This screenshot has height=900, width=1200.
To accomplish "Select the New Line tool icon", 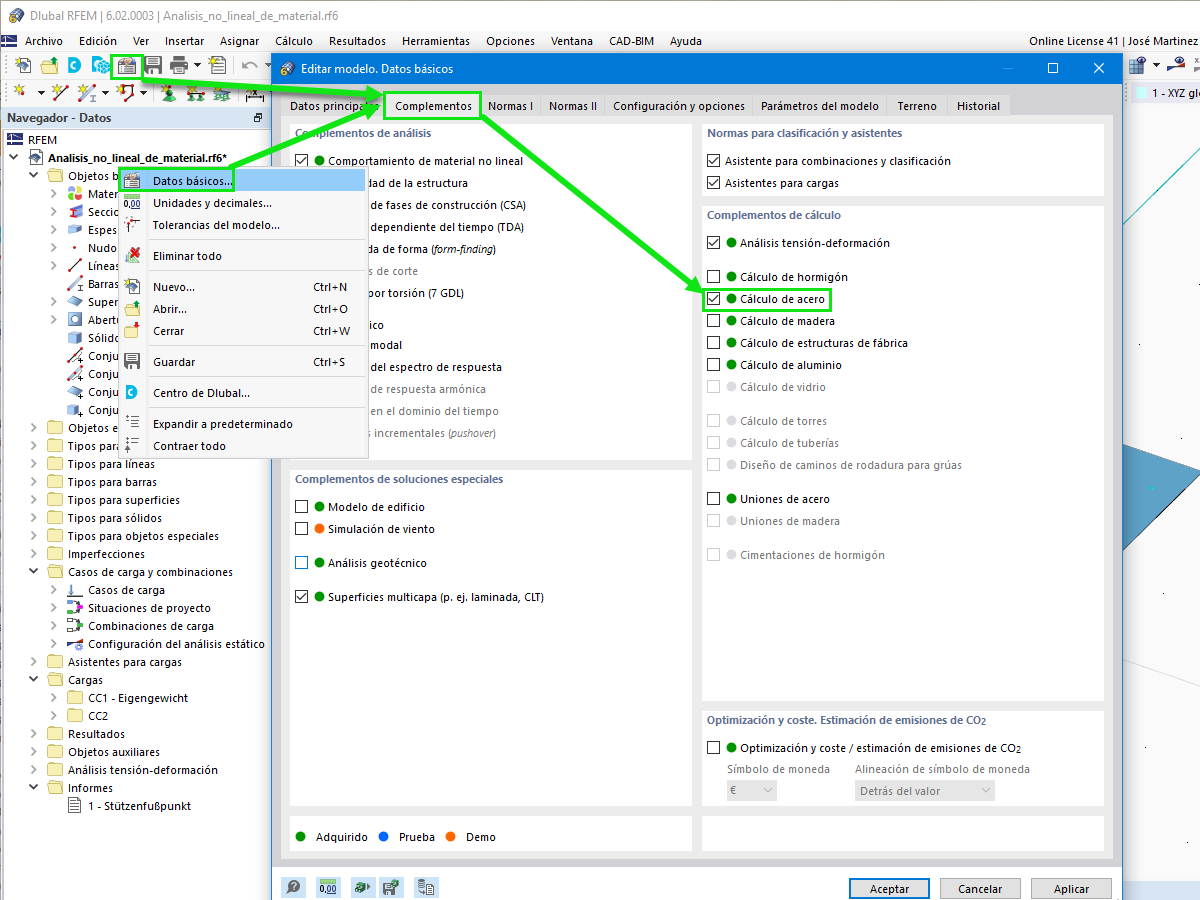I will pos(60,92).
